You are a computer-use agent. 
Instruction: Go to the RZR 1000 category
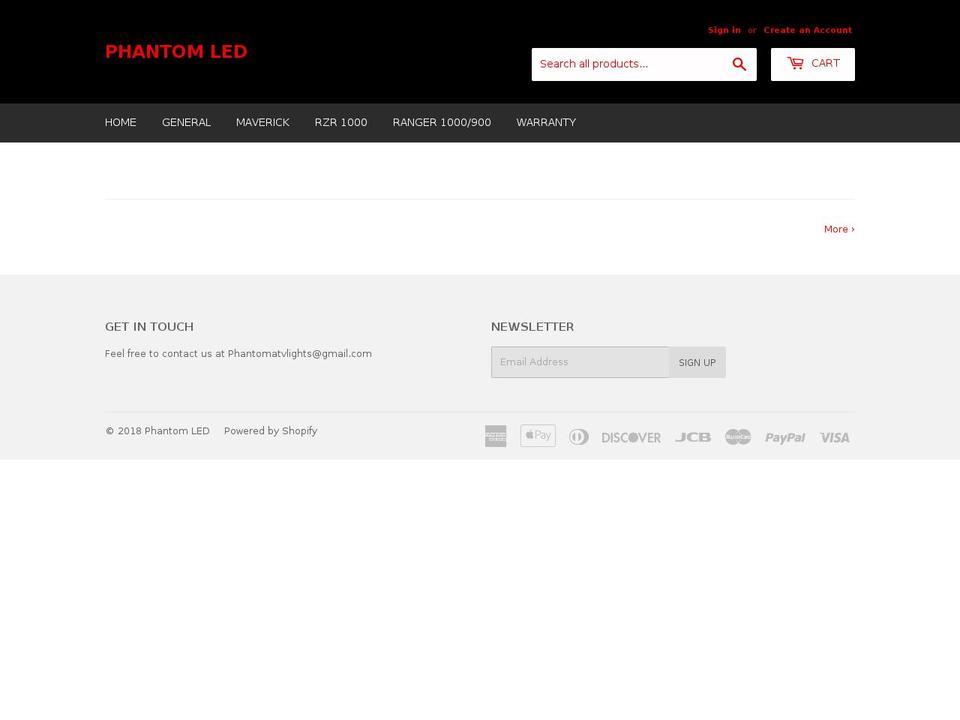tap(341, 122)
